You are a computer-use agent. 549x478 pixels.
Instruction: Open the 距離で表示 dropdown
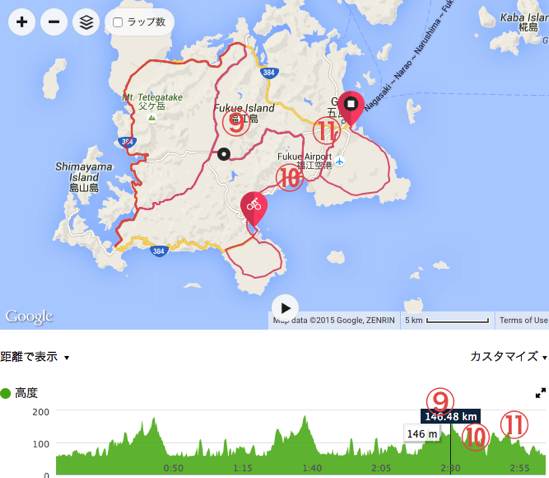click(35, 357)
